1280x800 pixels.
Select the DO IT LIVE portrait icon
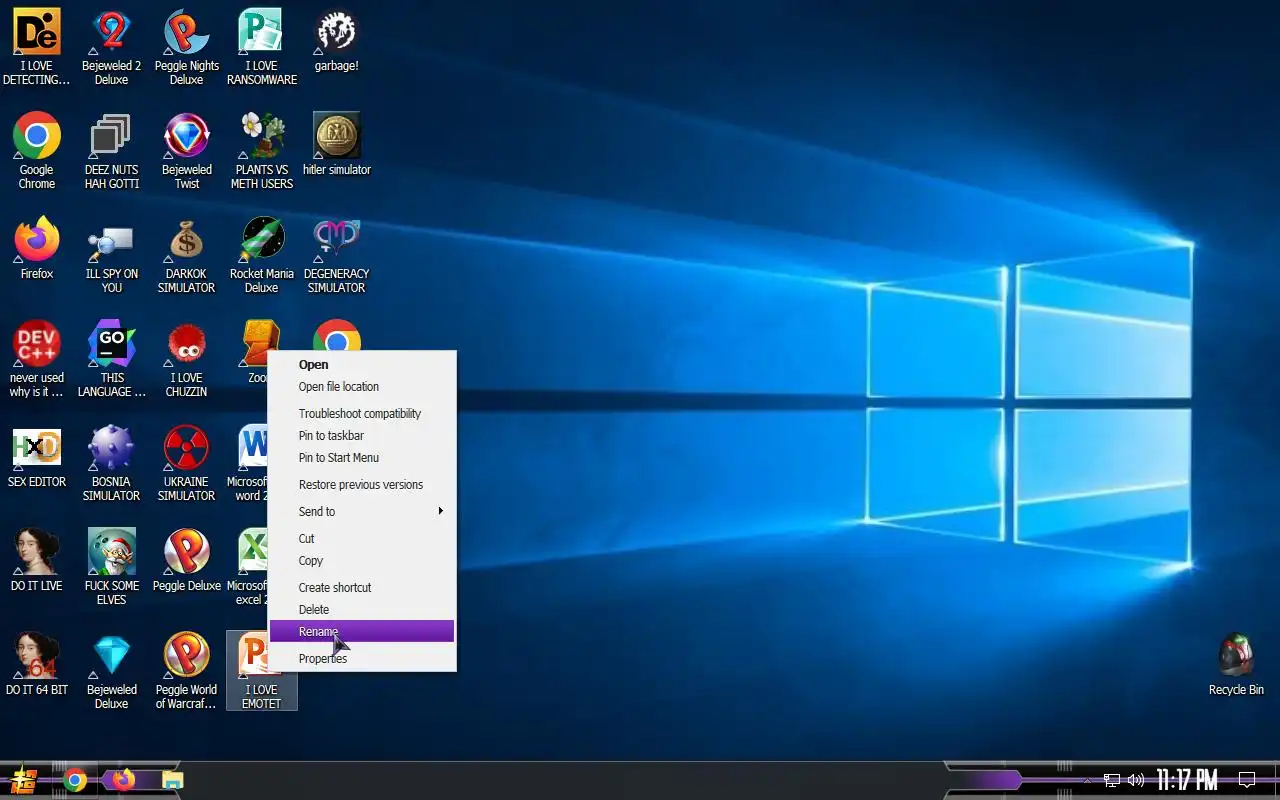tap(37, 560)
